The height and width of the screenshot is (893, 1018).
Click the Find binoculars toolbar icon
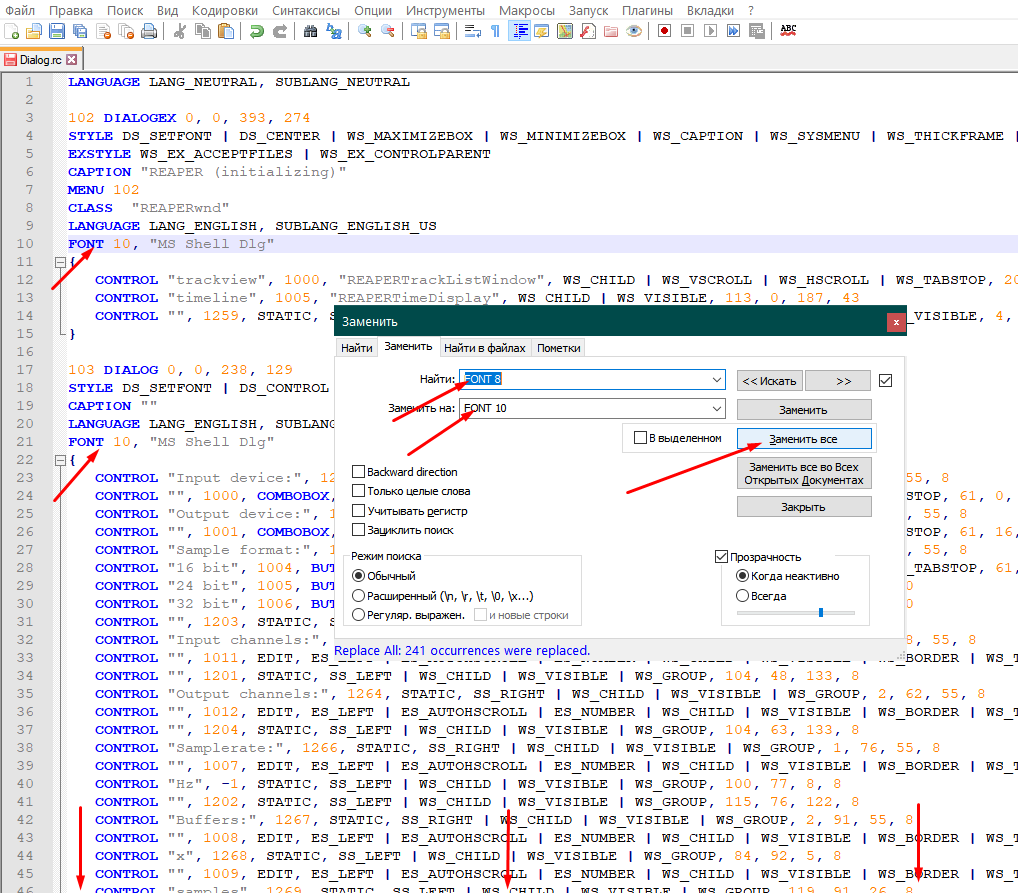[x=310, y=31]
